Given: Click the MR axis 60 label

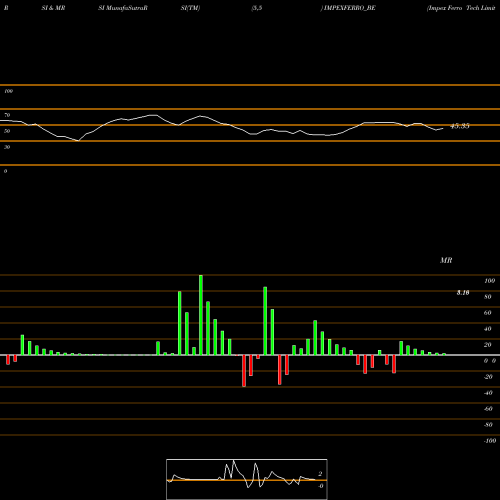Looking at the screenshot, I should pos(488,313).
